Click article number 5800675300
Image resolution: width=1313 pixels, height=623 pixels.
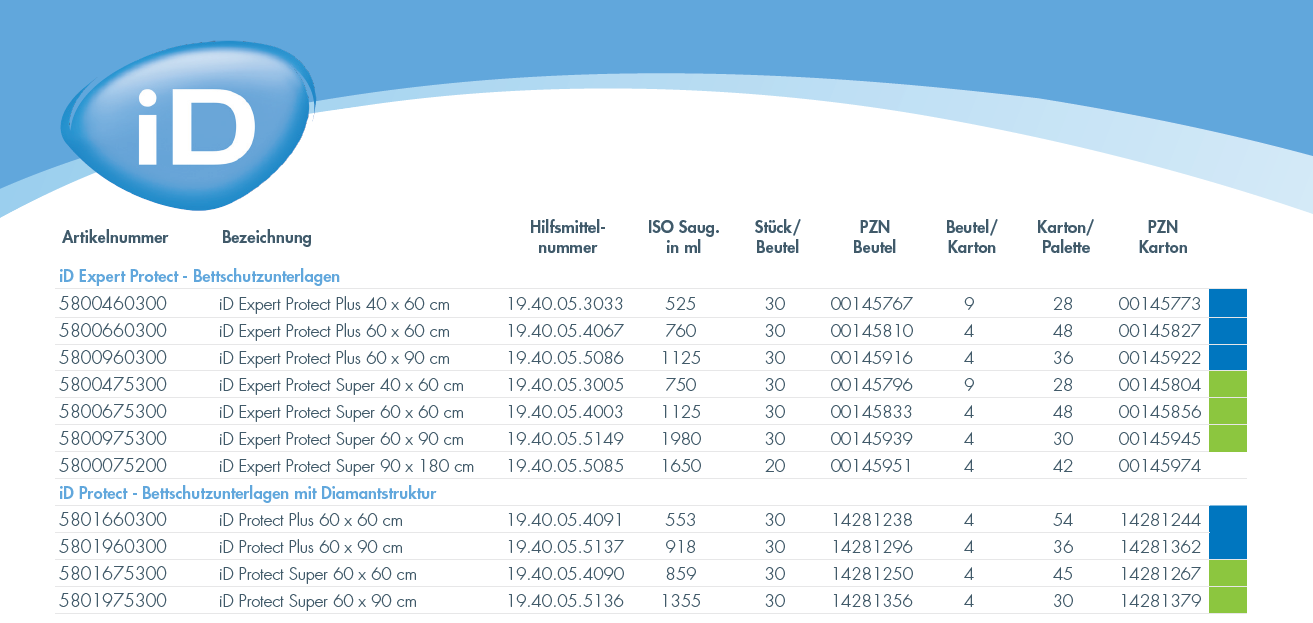click(113, 411)
